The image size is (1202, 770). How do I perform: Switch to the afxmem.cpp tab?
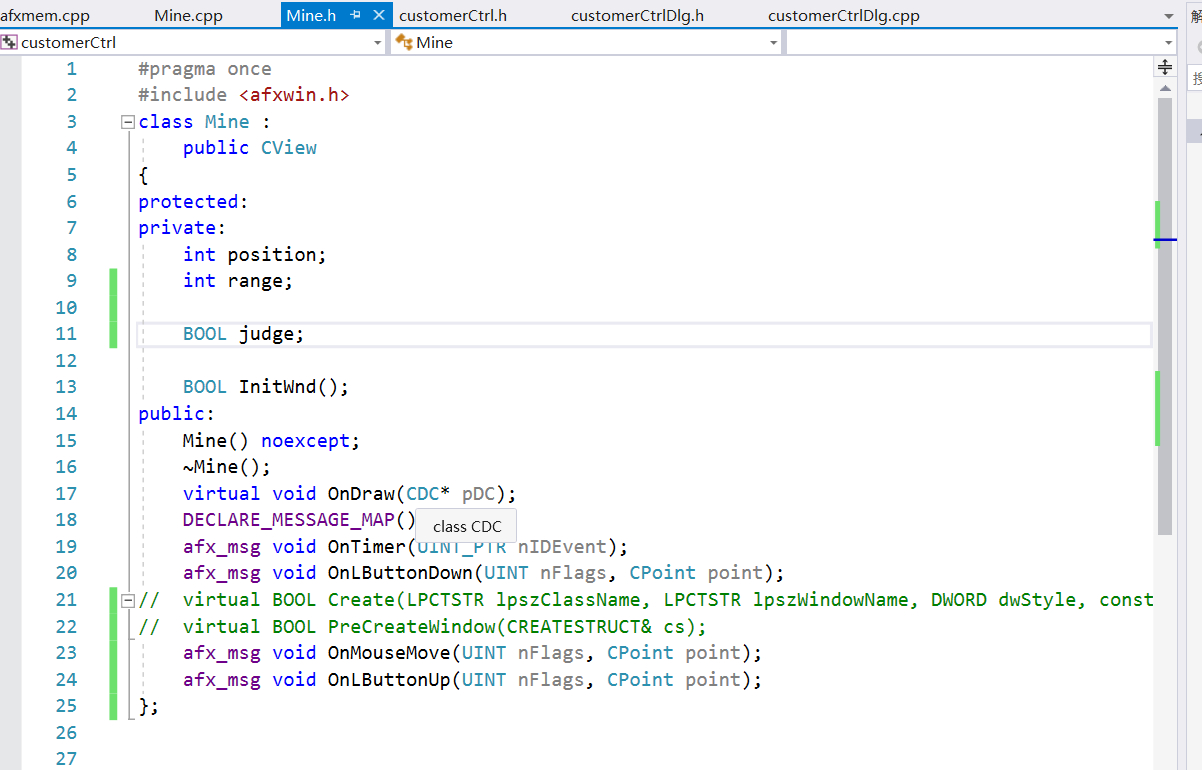click(x=45, y=15)
